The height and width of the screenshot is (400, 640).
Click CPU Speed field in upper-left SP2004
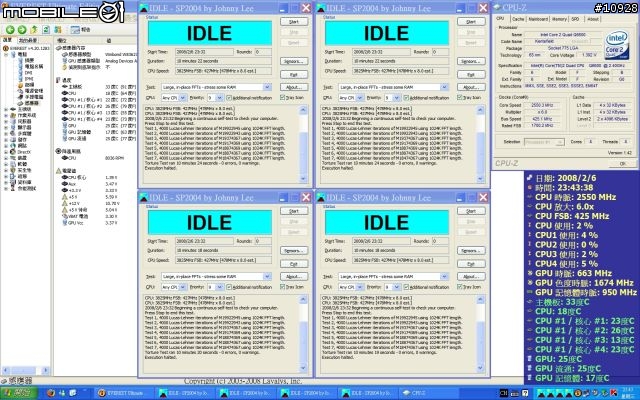tap(223, 71)
